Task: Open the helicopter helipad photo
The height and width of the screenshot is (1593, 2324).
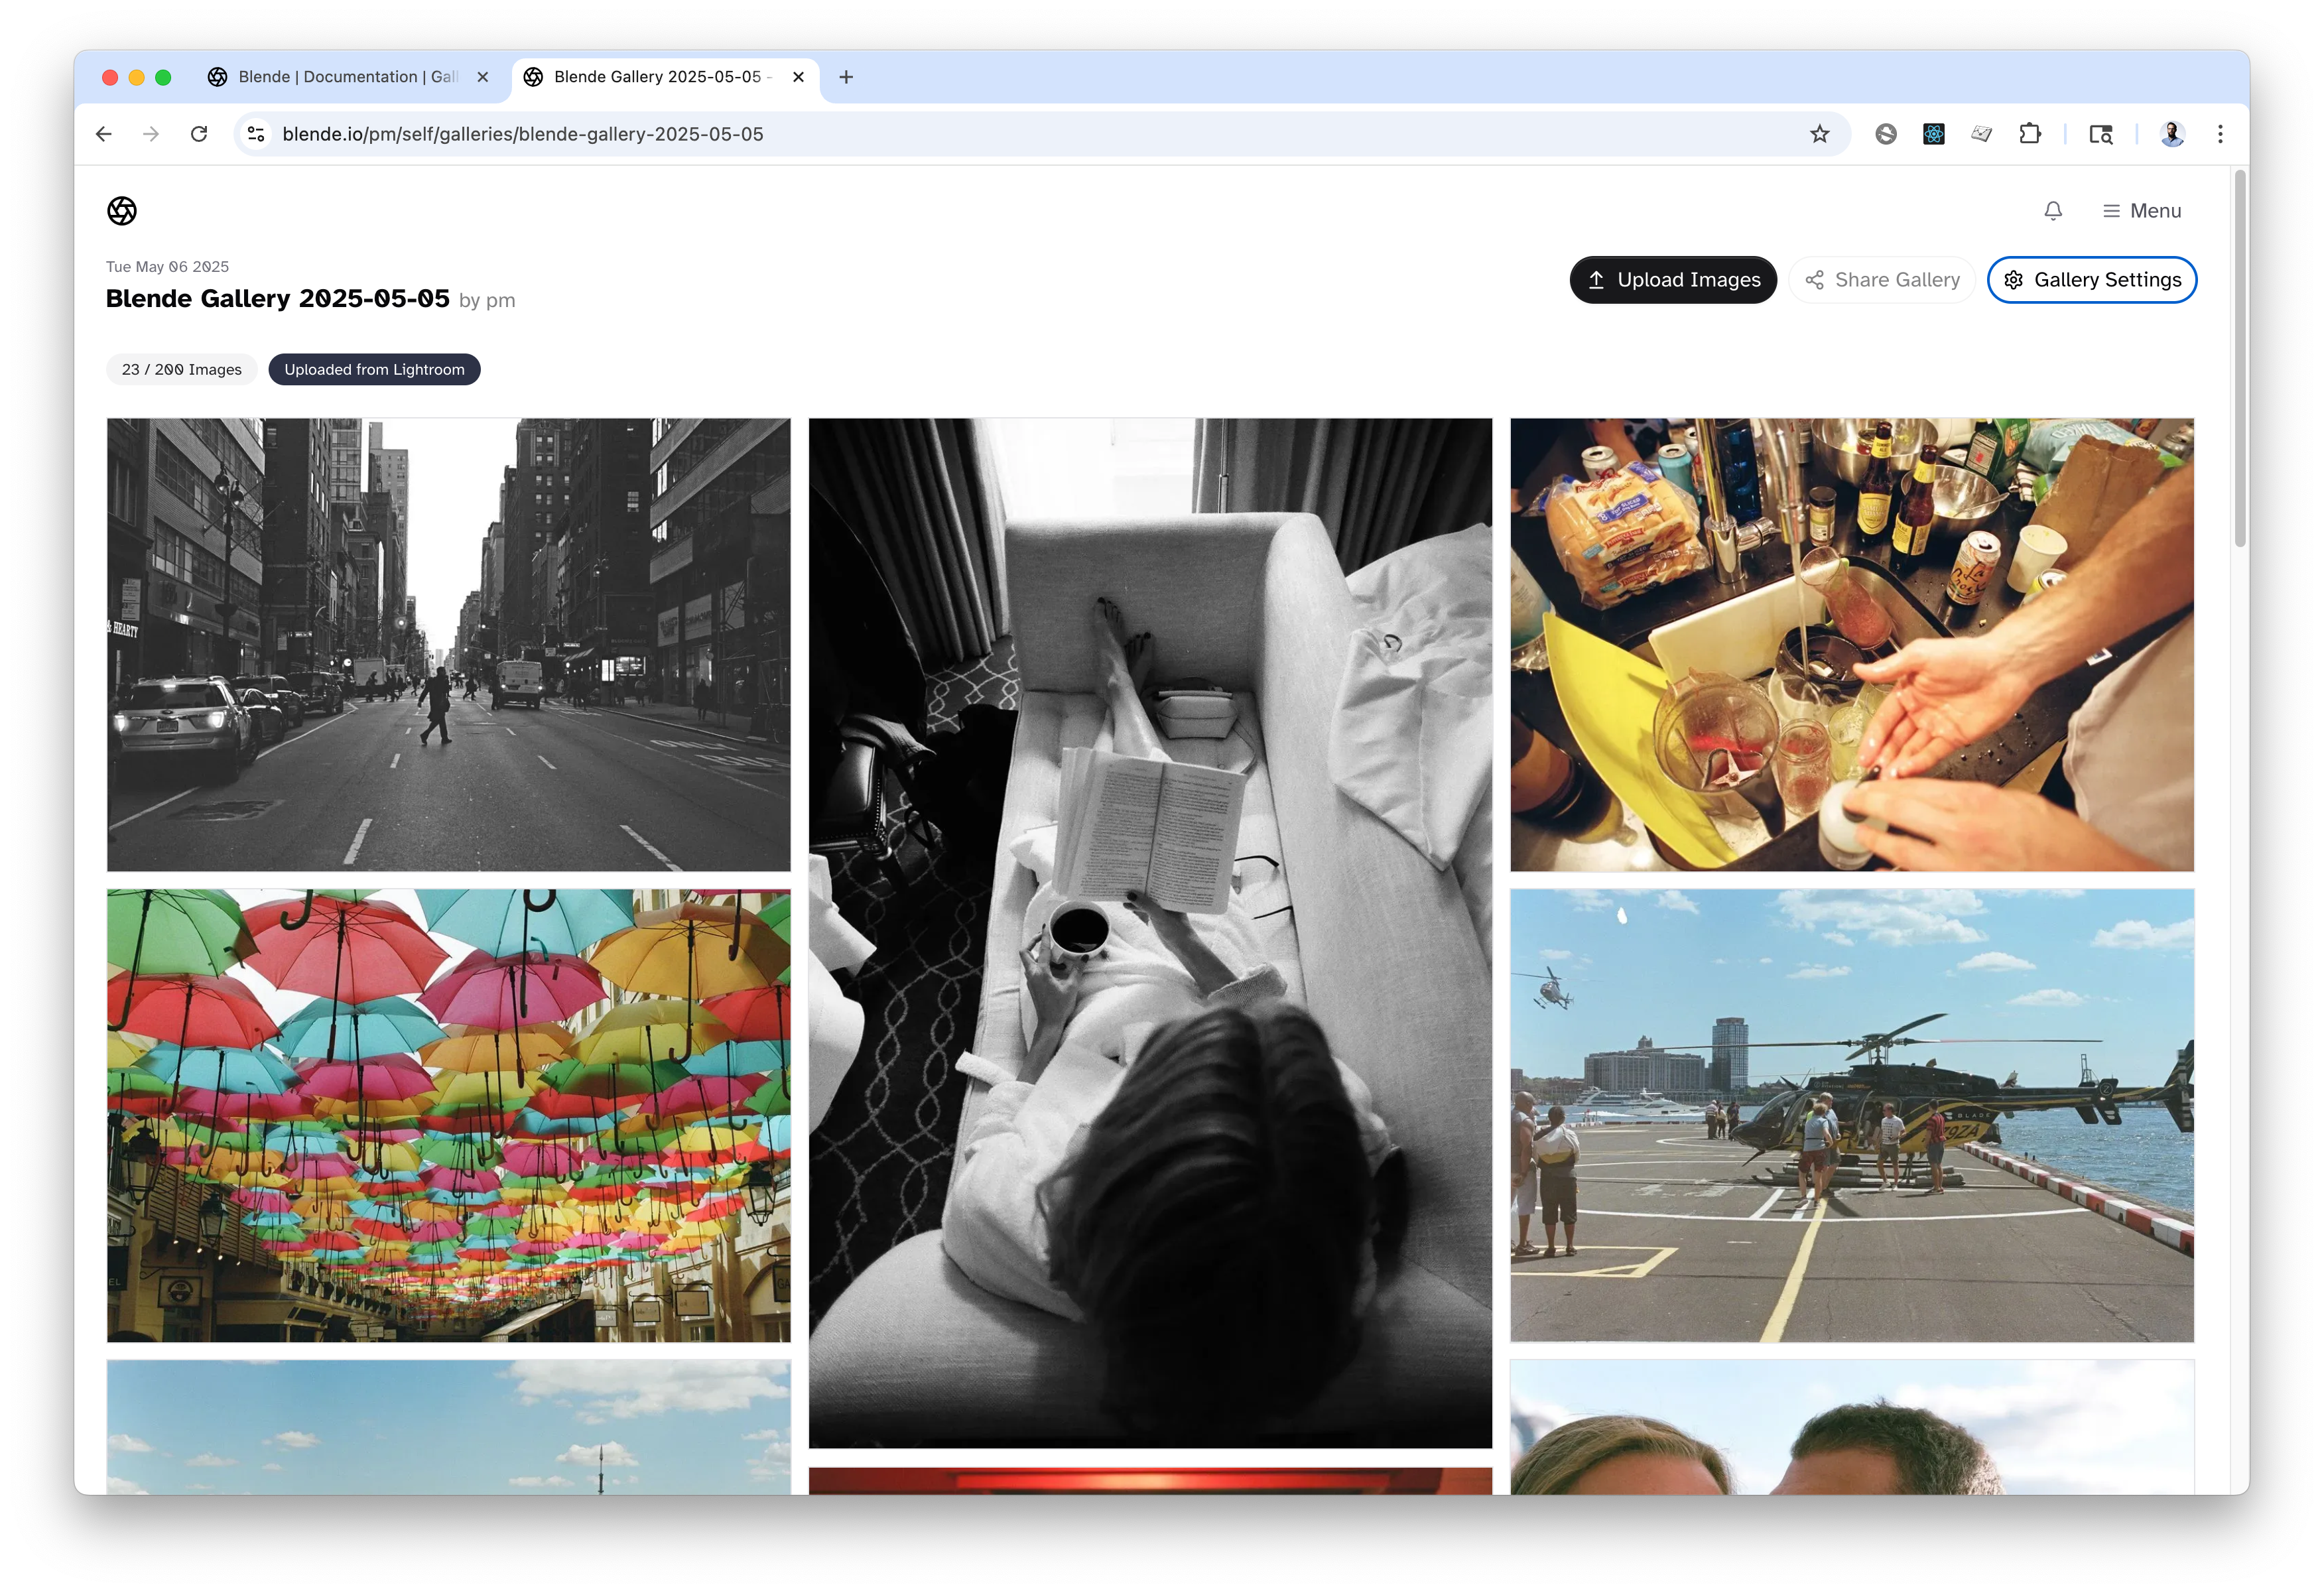Action: point(1851,1115)
